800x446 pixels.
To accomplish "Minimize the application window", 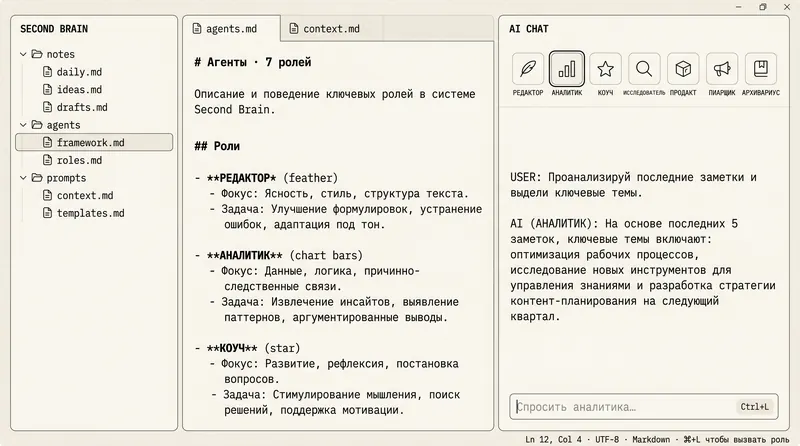I will [738, 7].
